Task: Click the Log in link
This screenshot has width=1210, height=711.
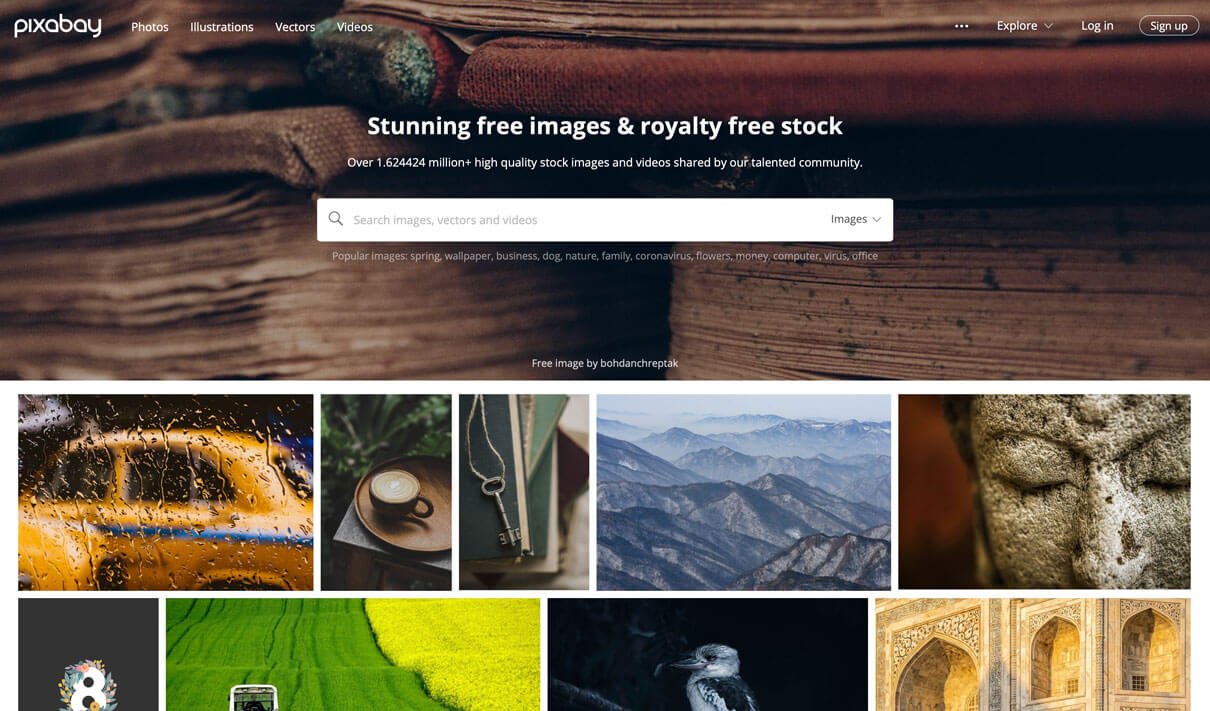Action: pyautogui.click(x=1097, y=26)
